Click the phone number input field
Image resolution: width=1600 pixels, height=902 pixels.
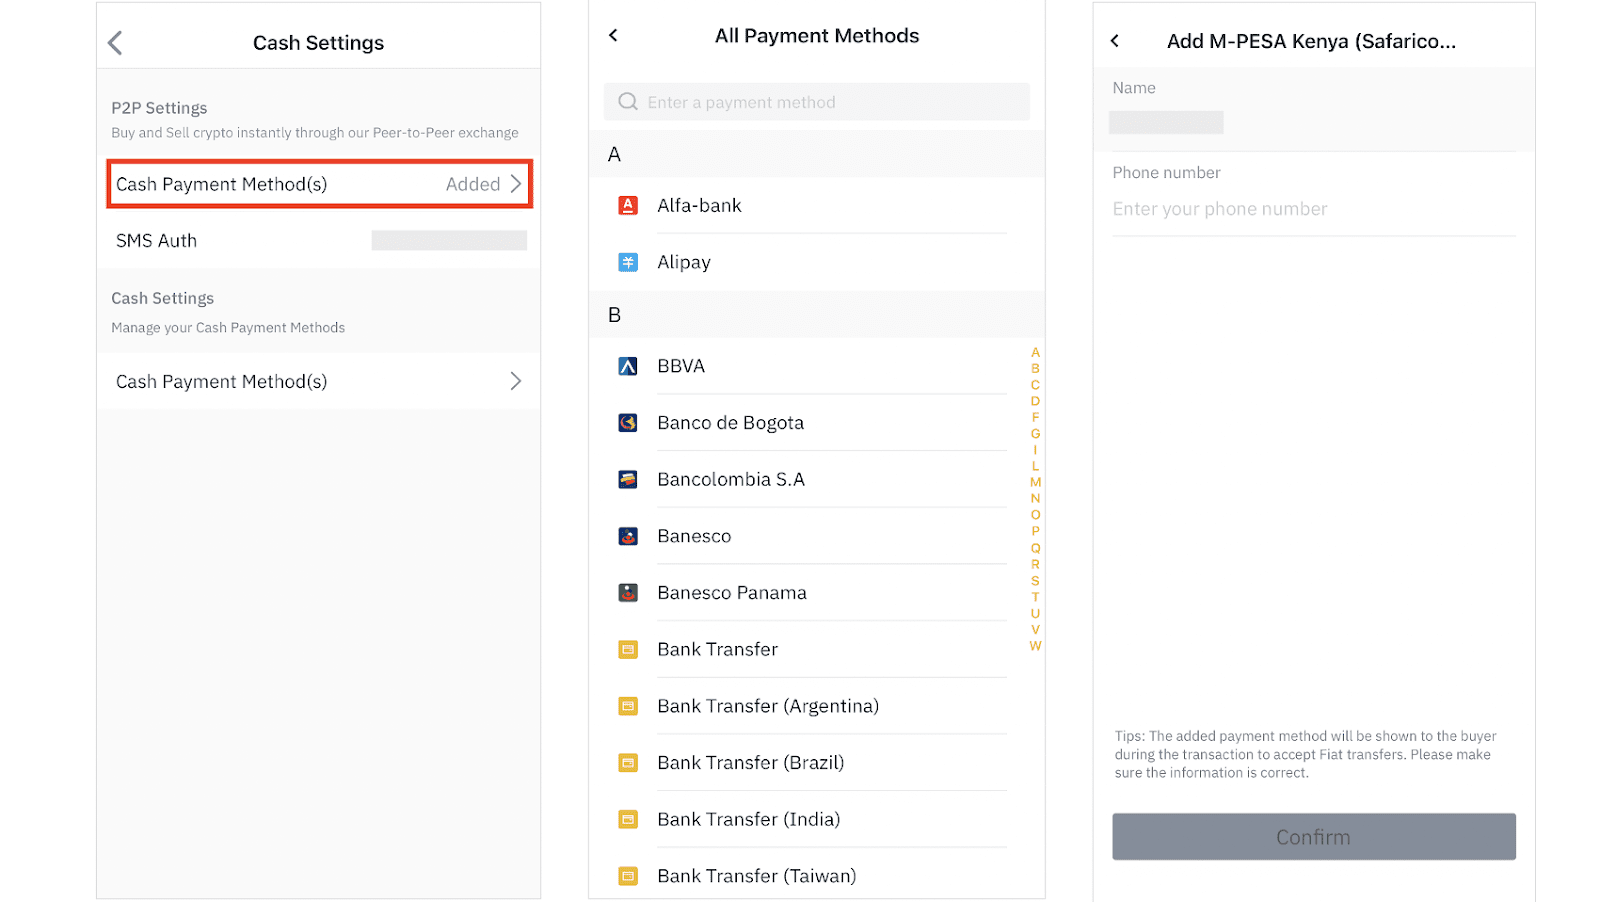point(1314,209)
